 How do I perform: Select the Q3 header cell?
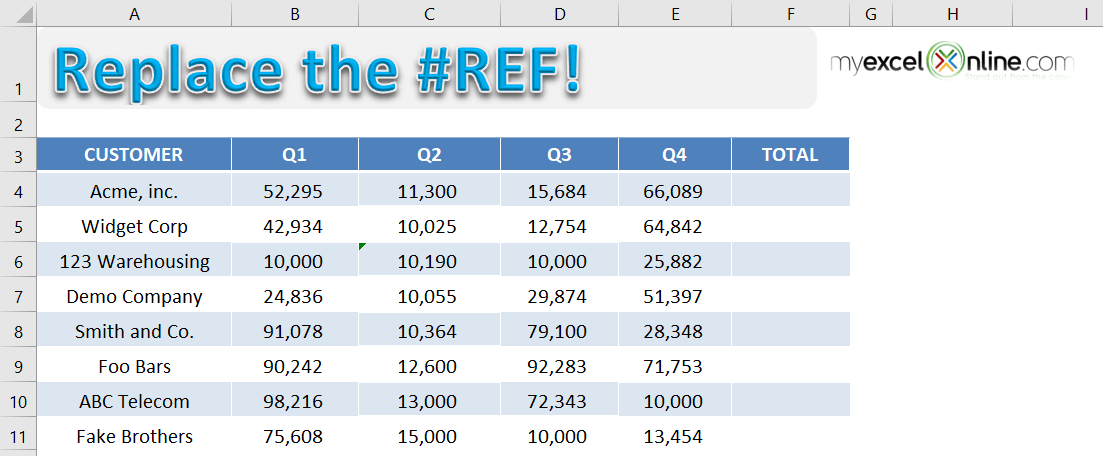559,155
